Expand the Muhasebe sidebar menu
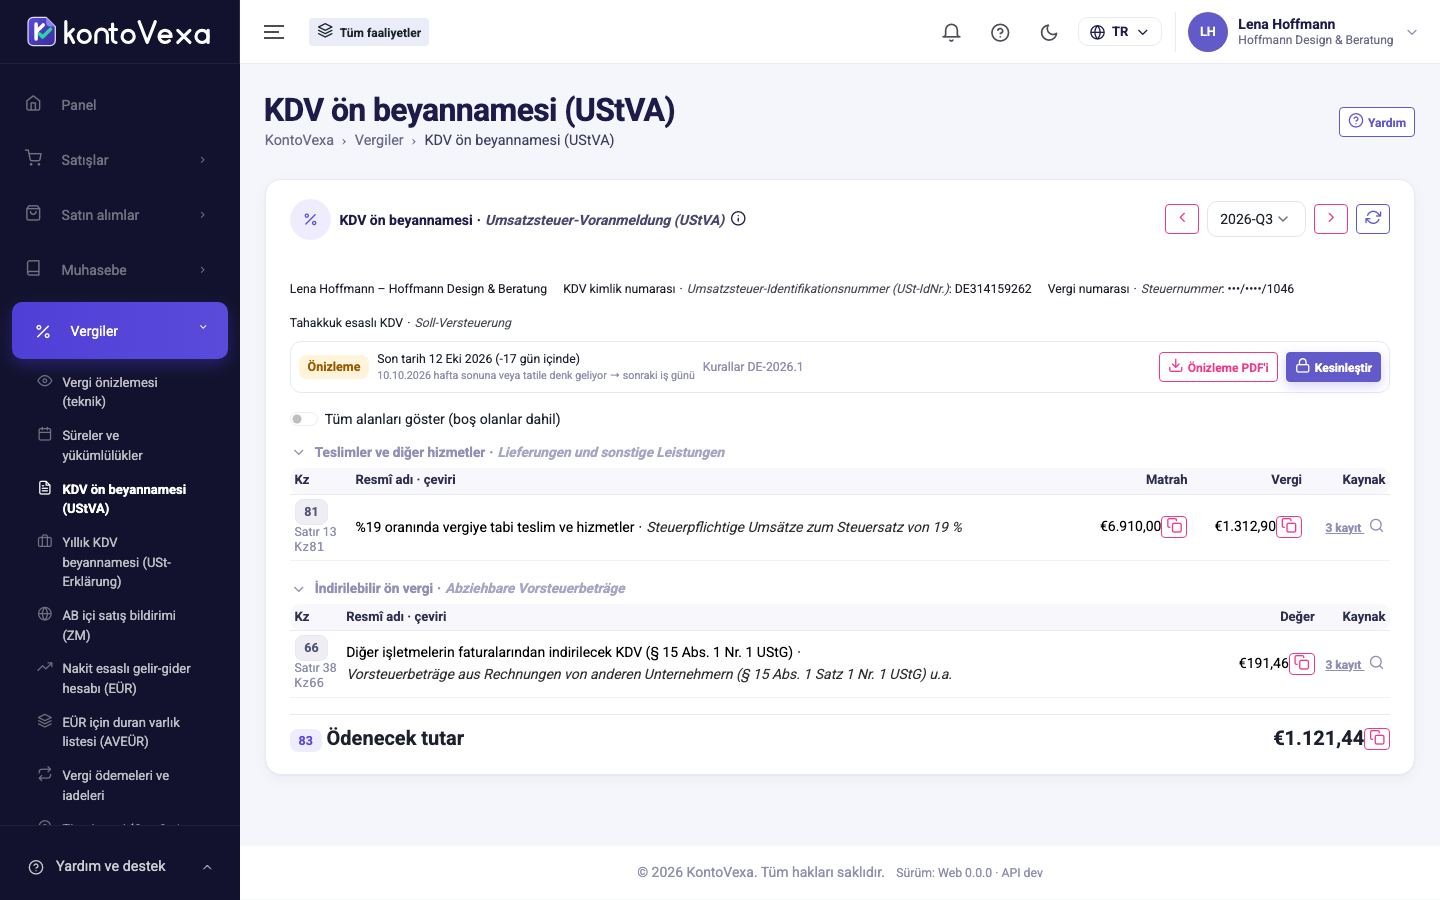Viewport: 1440px width, 900px height. [x=120, y=270]
